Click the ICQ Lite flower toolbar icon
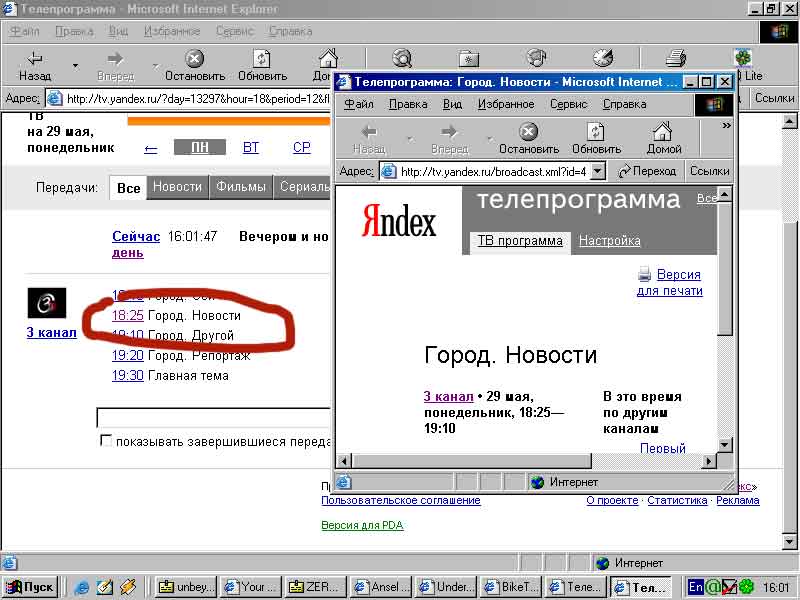The height and width of the screenshot is (600, 800). [743, 58]
